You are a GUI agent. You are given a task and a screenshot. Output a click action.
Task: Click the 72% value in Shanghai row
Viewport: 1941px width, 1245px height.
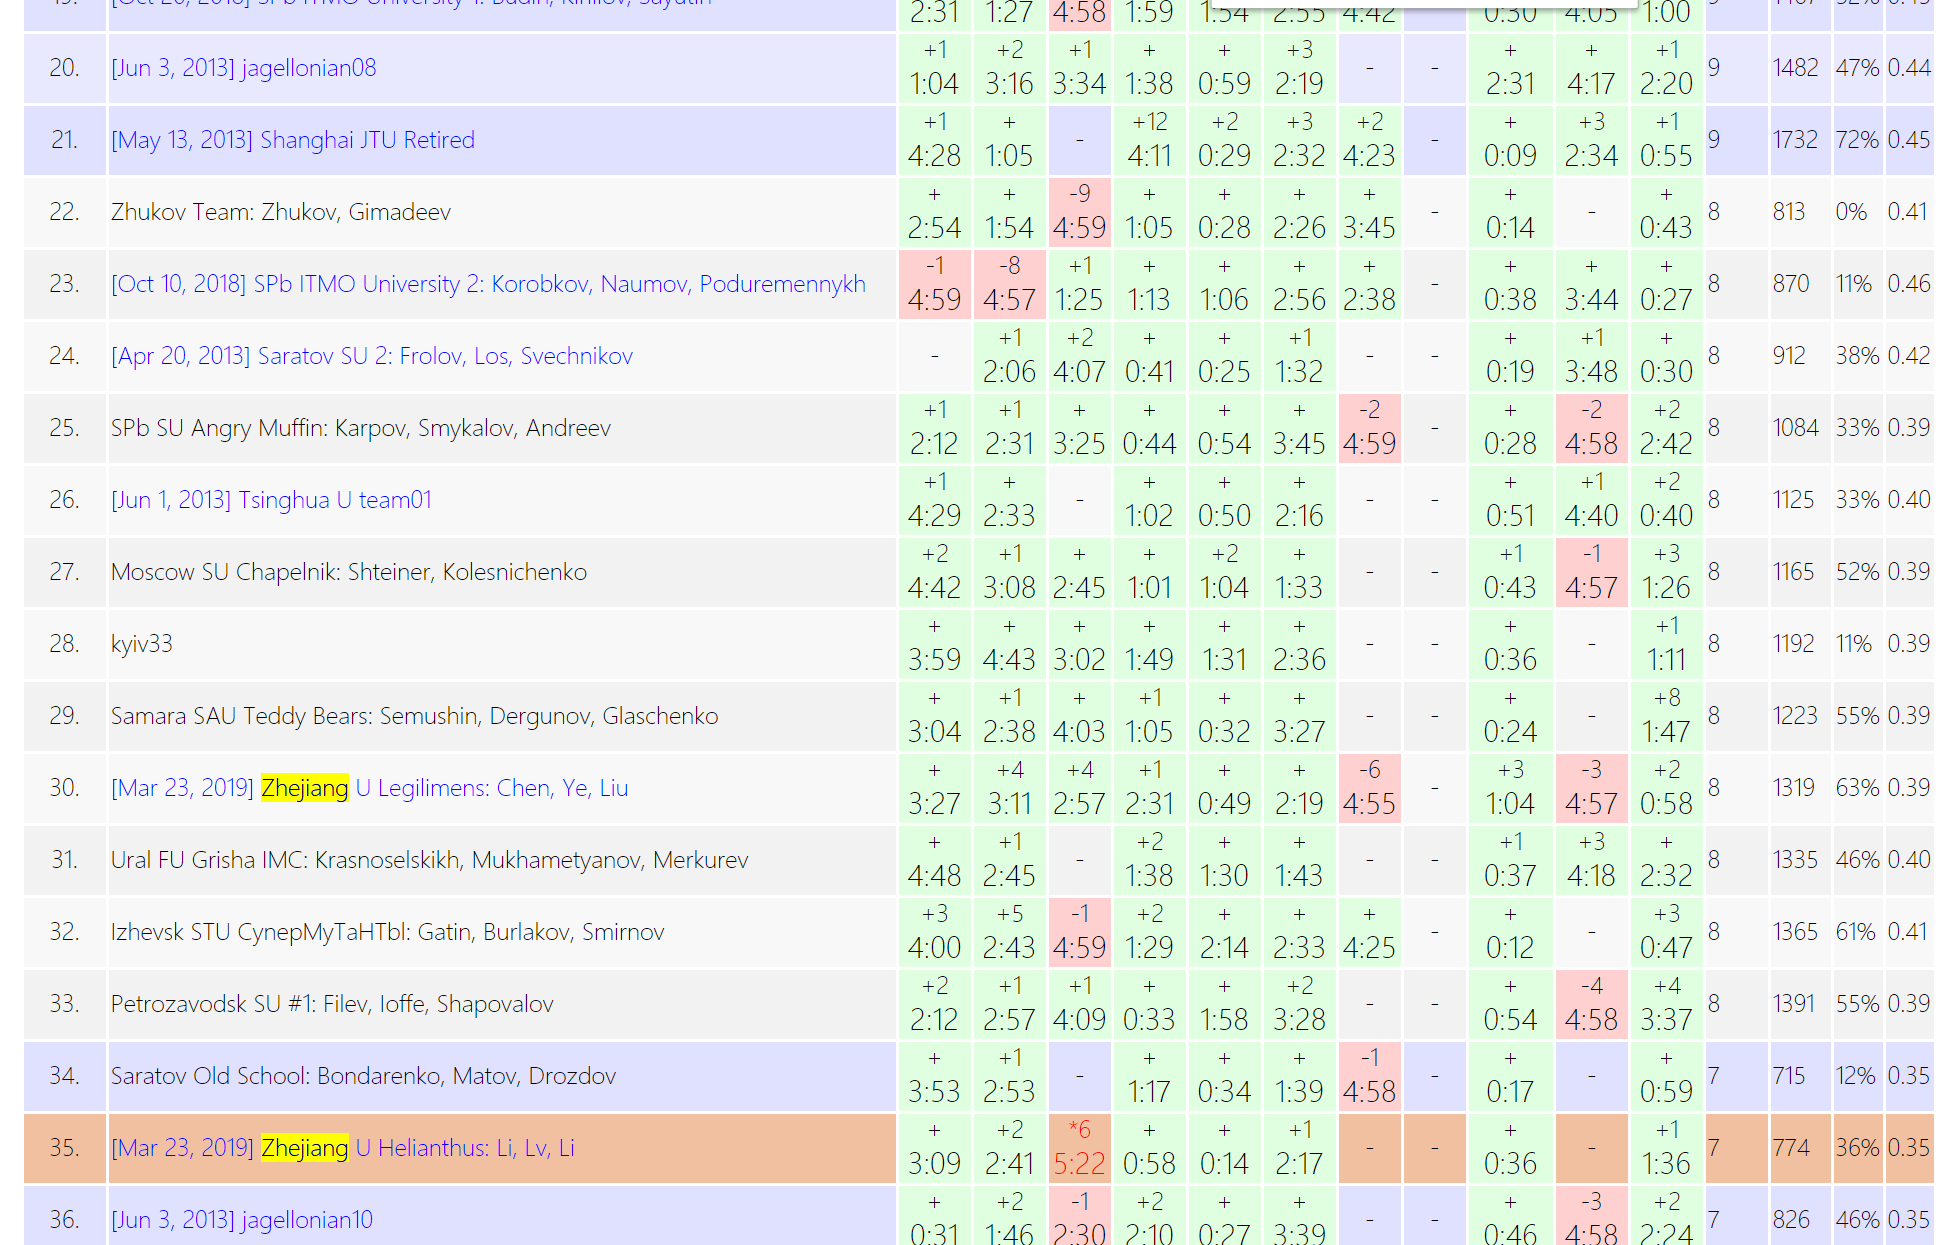(1856, 140)
